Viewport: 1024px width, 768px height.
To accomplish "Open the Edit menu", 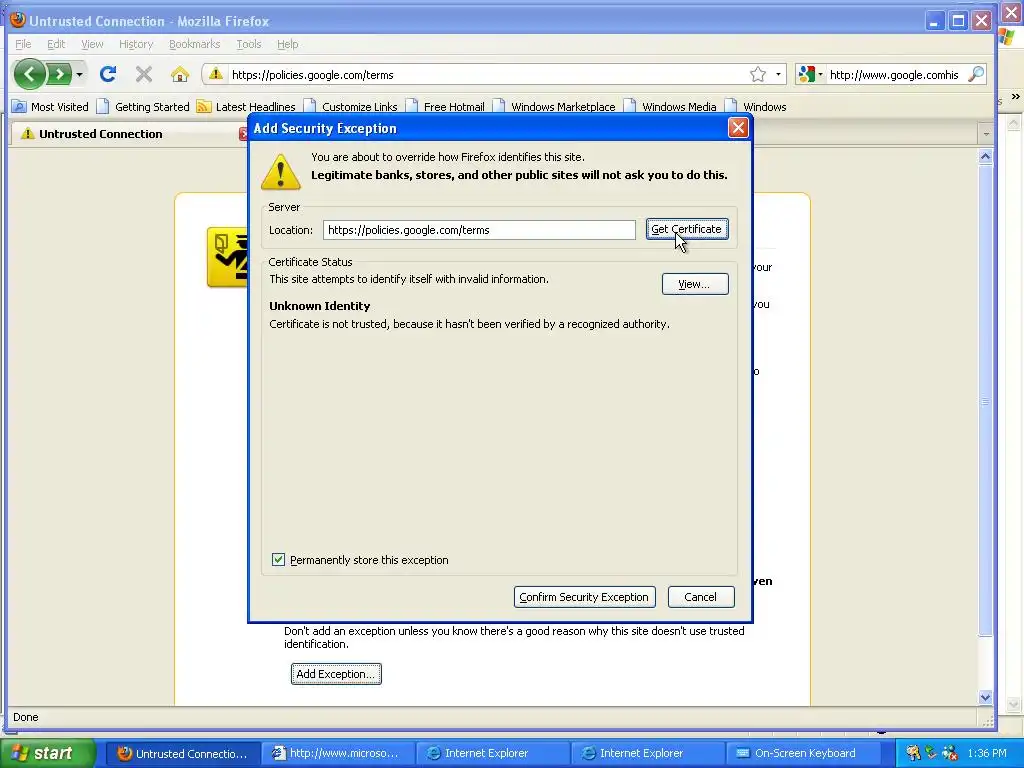I will (x=56, y=44).
